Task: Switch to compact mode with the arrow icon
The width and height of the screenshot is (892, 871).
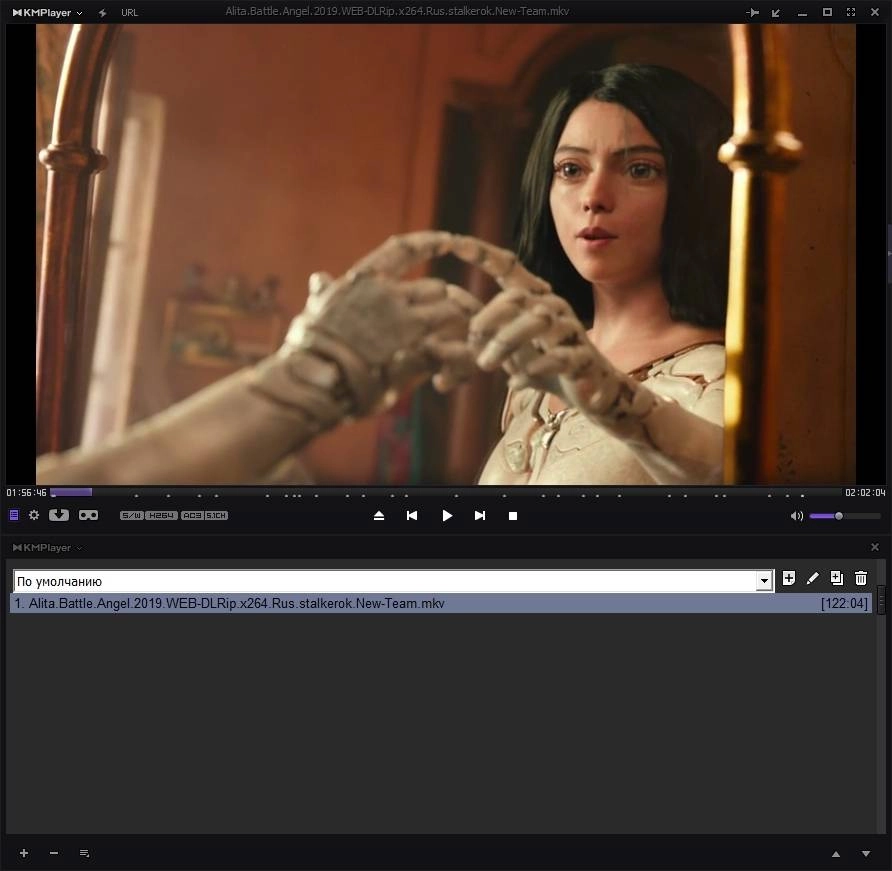Action: [x=776, y=13]
